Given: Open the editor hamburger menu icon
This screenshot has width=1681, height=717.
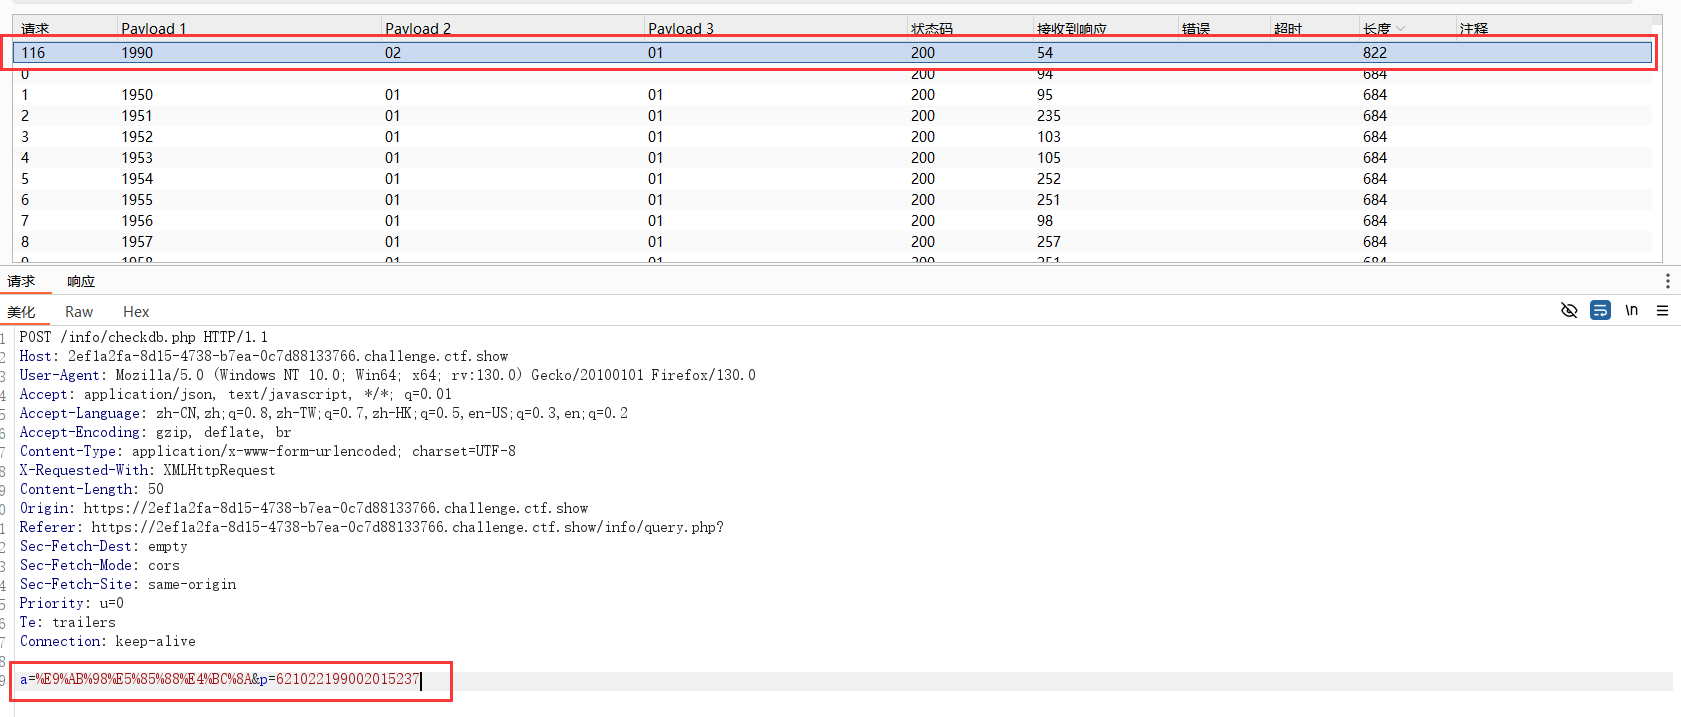Looking at the screenshot, I should 1662,311.
